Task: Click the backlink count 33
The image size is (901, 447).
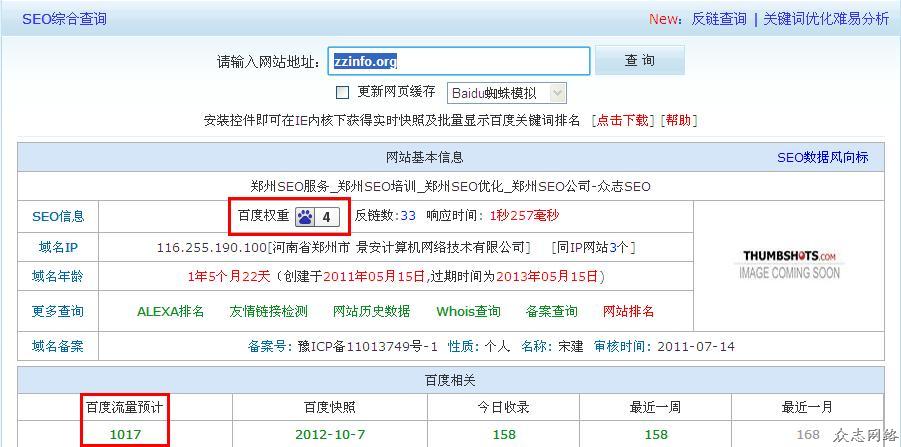Action: (408, 216)
